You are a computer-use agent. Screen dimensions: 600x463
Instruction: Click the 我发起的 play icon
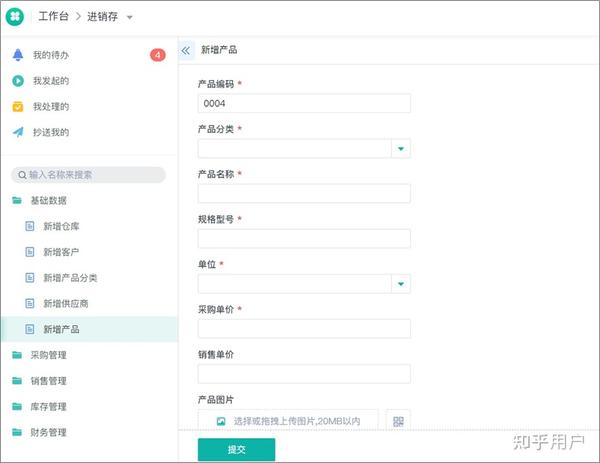(x=17, y=81)
